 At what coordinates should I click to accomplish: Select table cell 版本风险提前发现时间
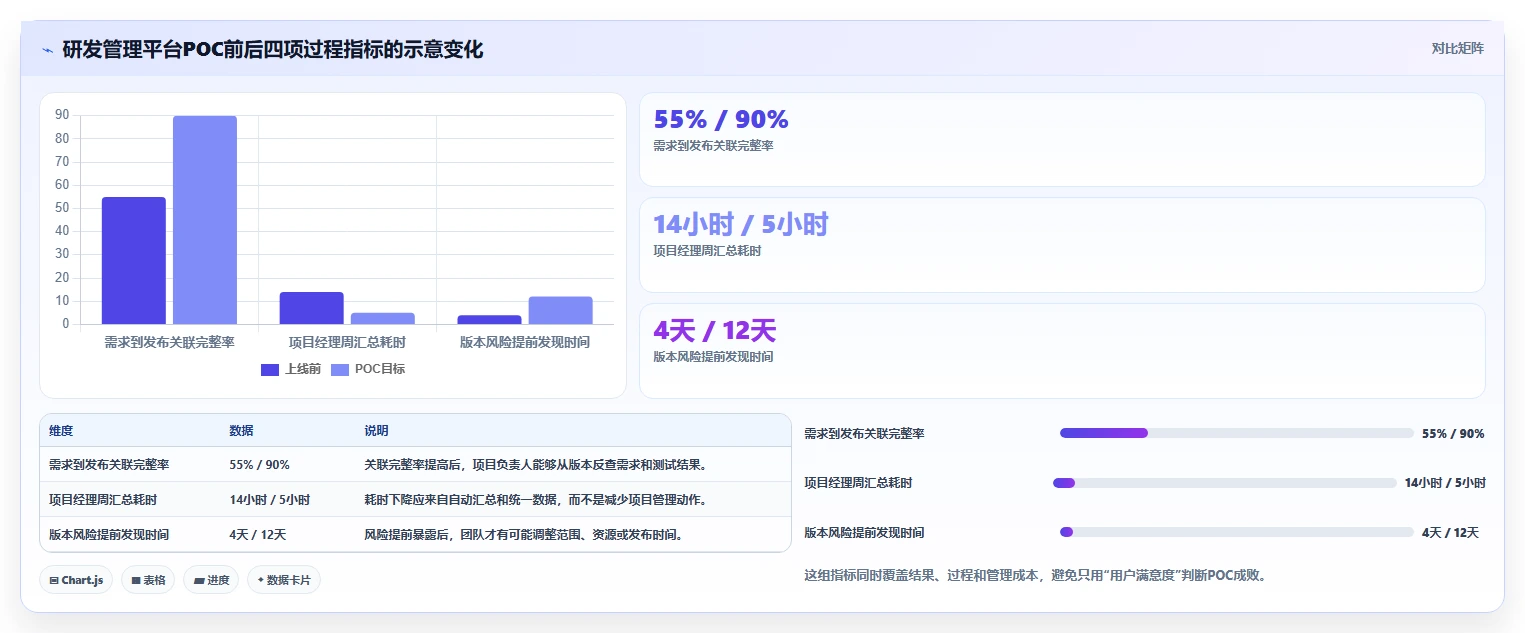click(109, 535)
